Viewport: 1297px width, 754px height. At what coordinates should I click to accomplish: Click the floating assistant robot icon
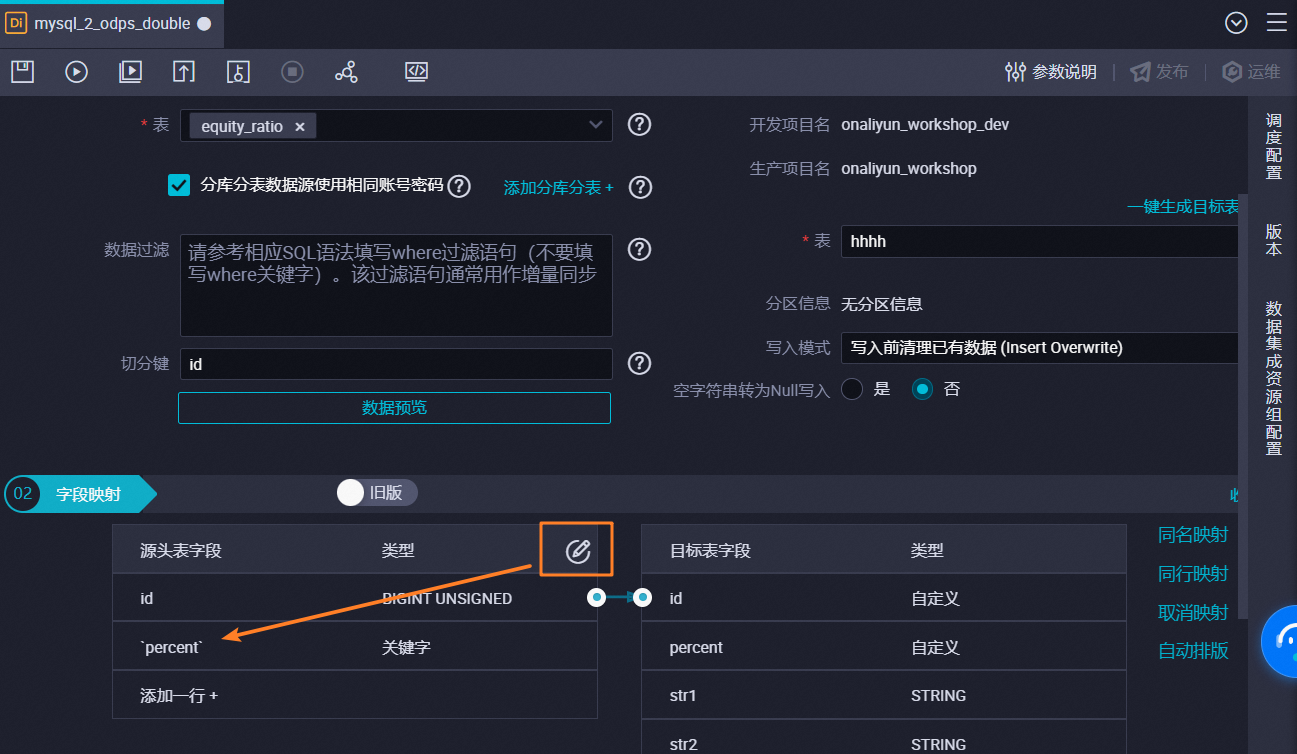[x=1280, y=641]
